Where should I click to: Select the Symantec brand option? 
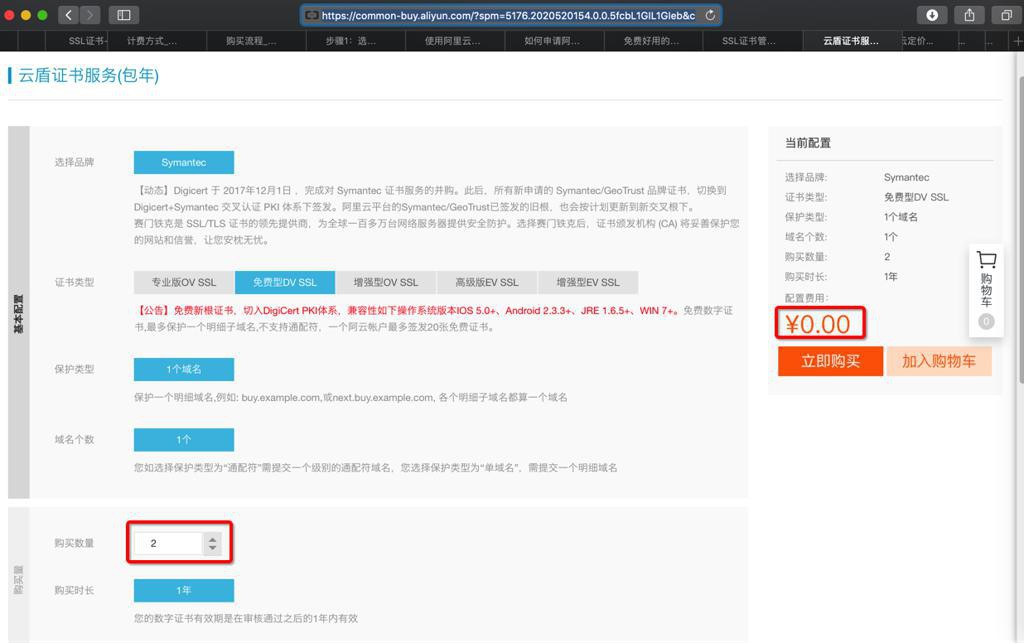(x=184, y=163)
